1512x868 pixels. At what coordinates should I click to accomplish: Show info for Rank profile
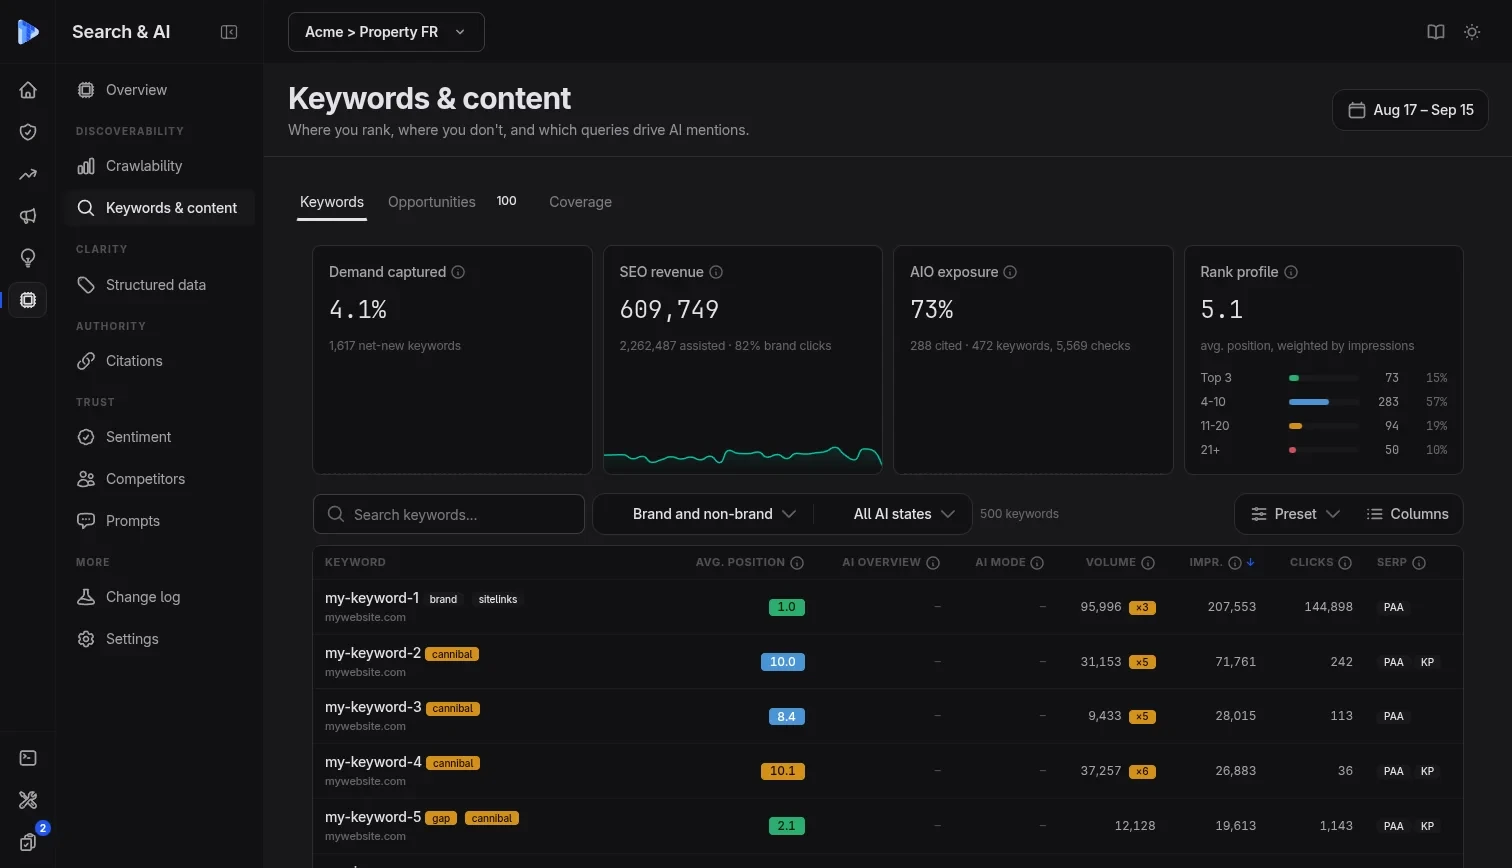pos(1291,272)
